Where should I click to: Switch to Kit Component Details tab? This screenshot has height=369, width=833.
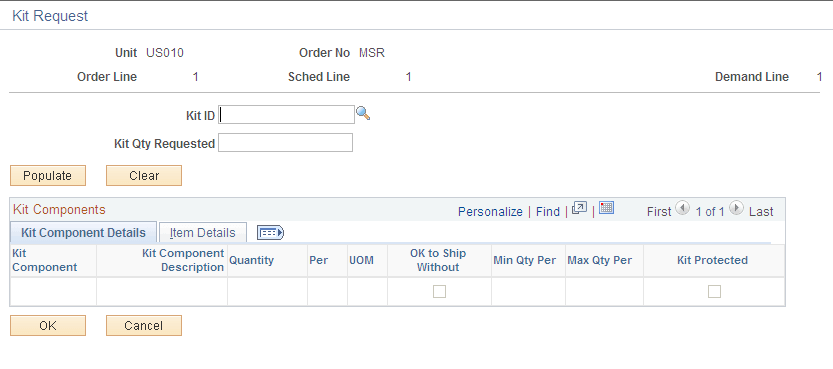click(83, 233)
